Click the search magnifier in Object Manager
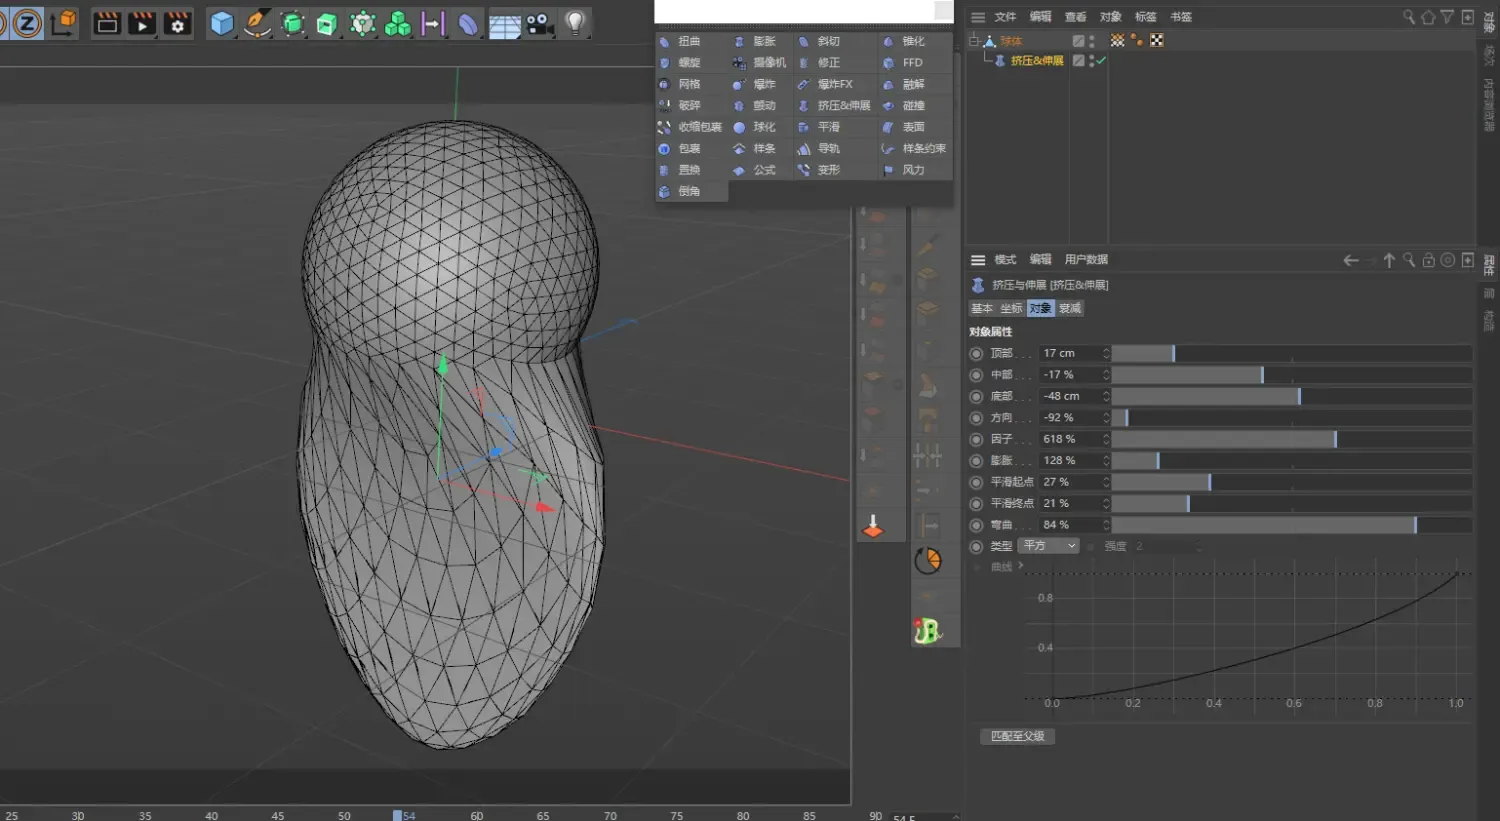The width and height of the screenshot is (1500, 821). tap(1409, 17)
